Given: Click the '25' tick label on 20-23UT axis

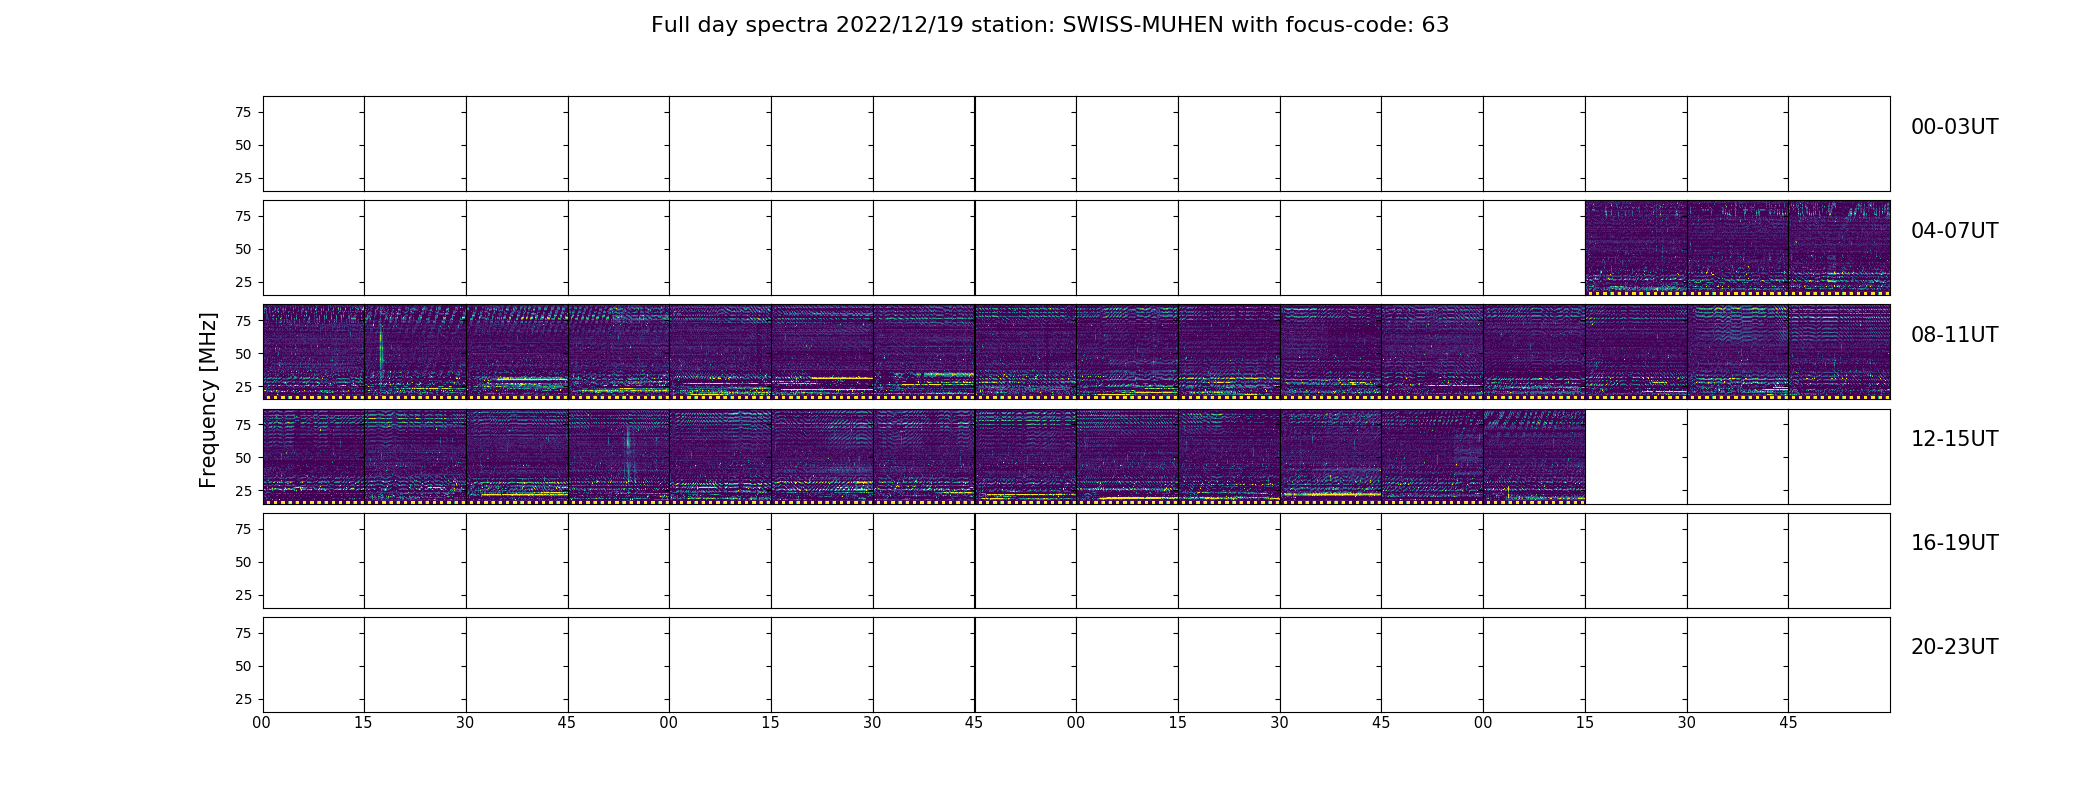Looking at the screenshot, I should (x=243, y=699).
